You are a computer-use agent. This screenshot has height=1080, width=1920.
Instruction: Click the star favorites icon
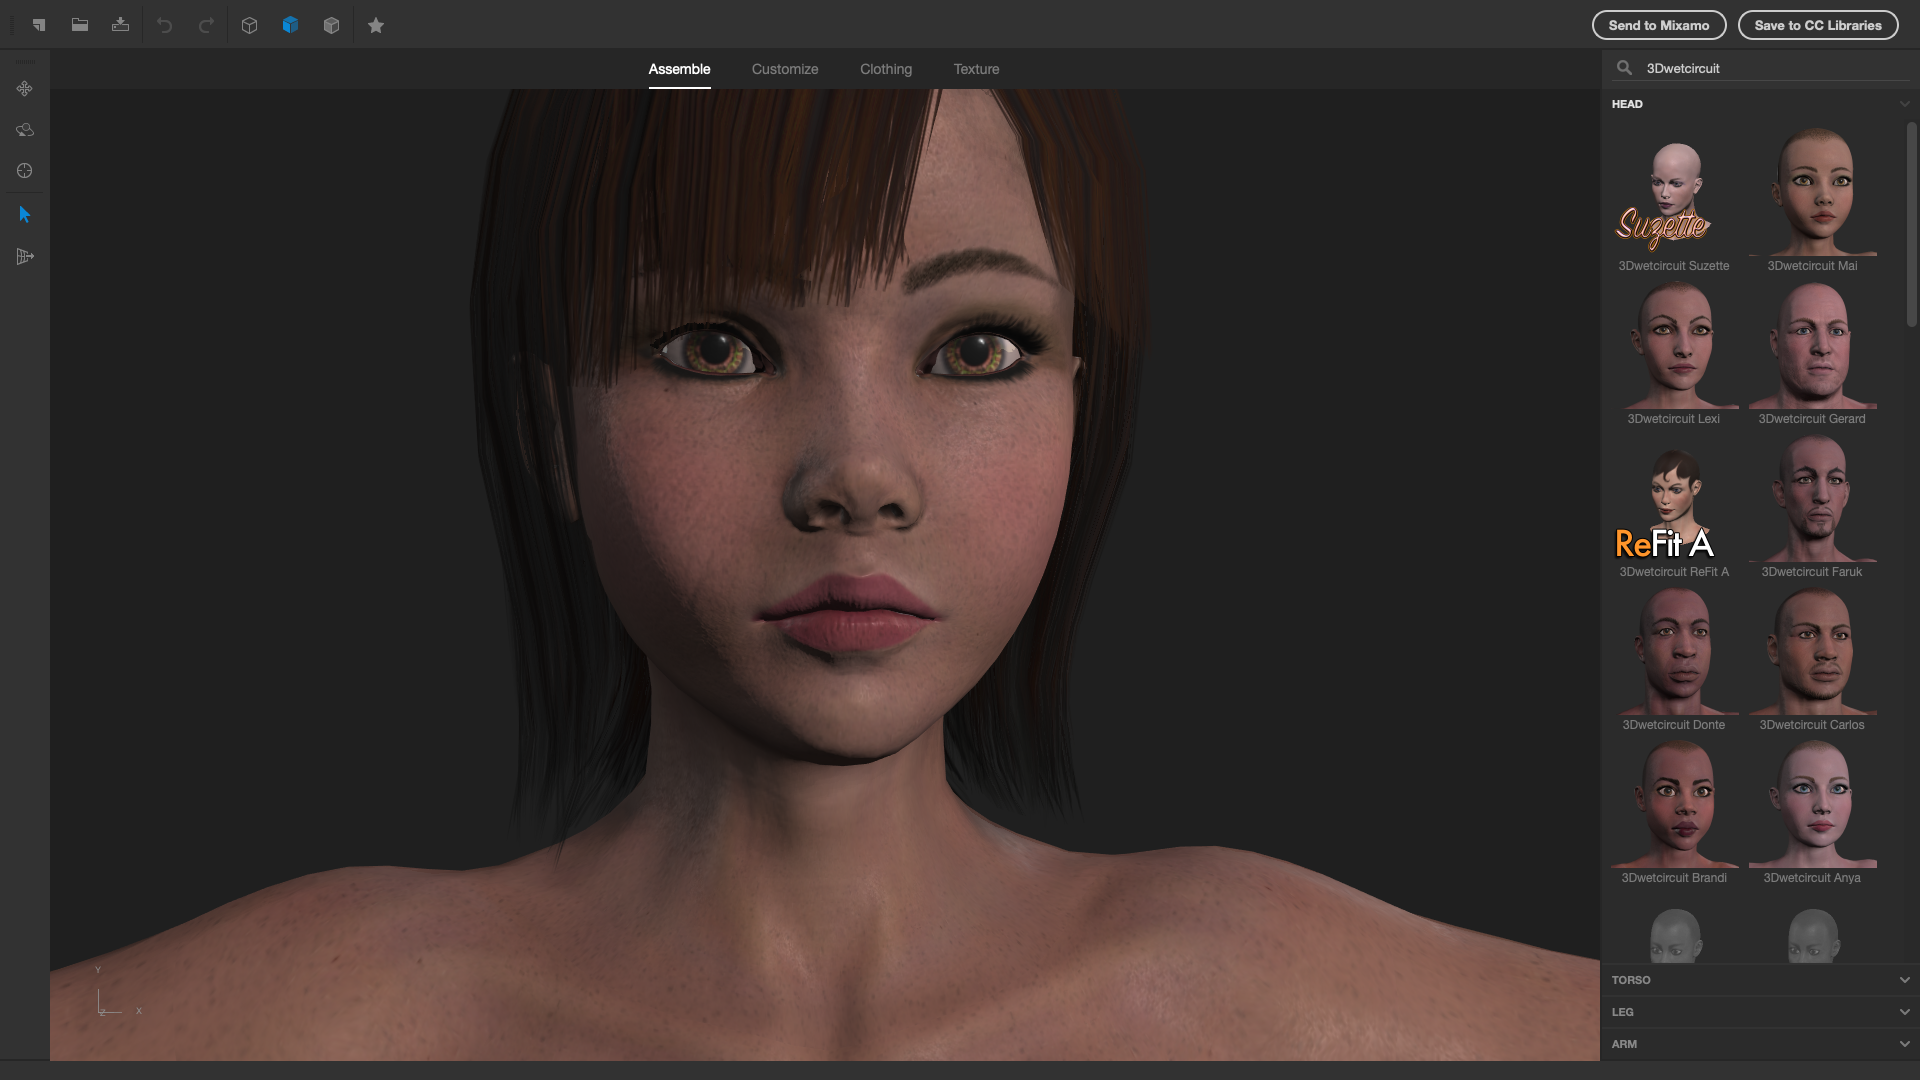376,25
